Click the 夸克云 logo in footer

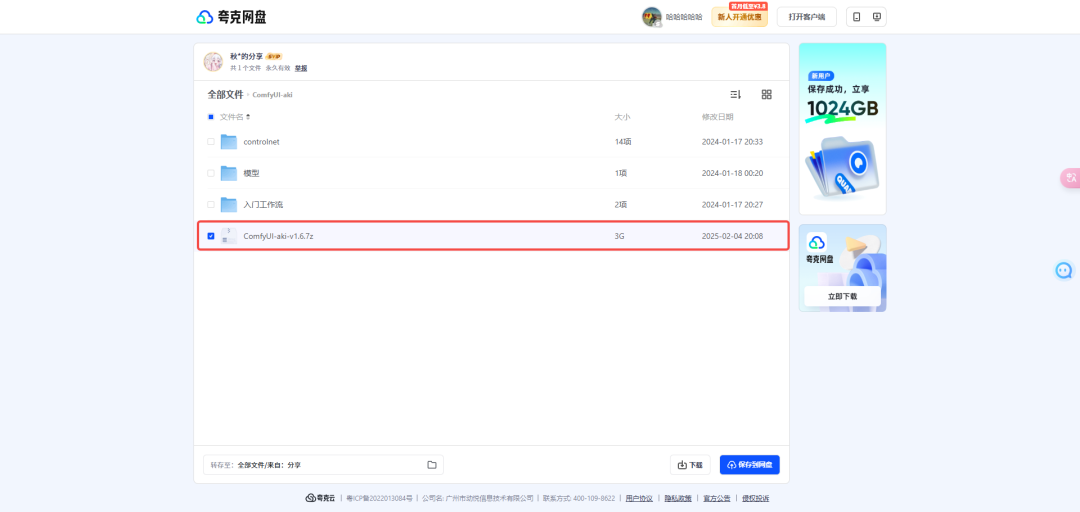point(320,498)
